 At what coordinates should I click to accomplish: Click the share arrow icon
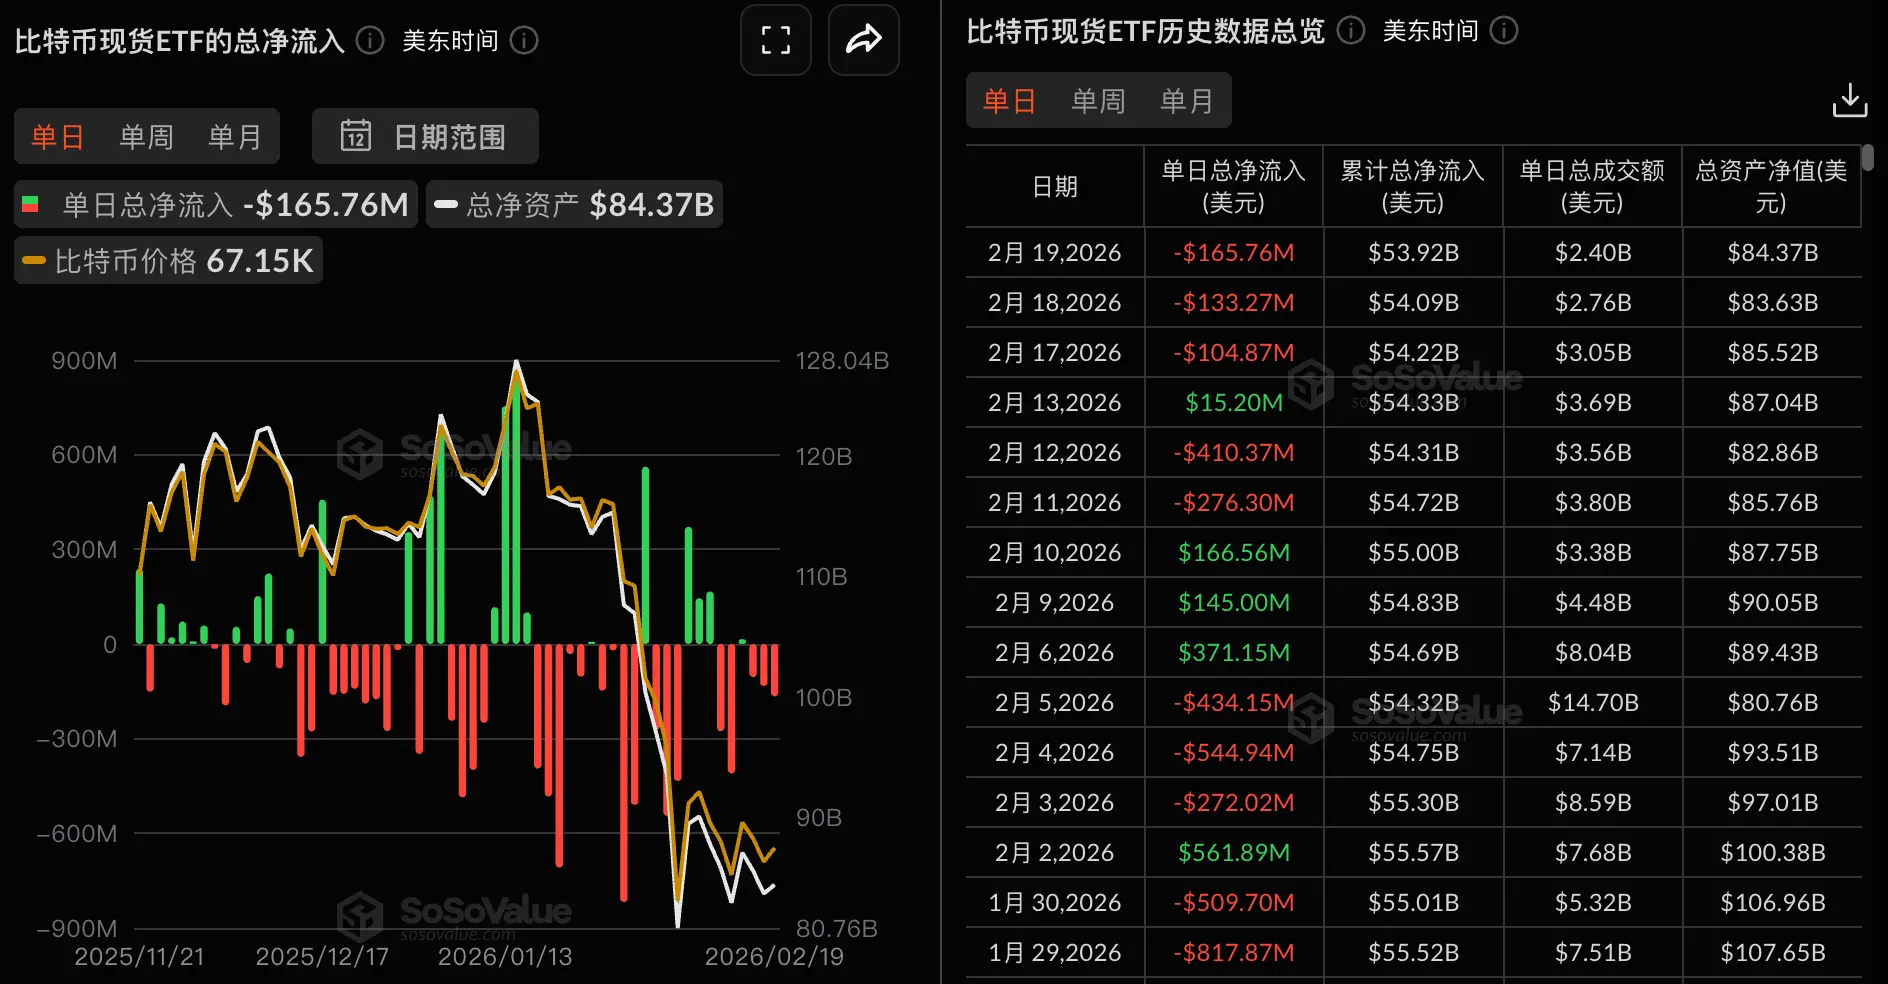pos(864,40)
